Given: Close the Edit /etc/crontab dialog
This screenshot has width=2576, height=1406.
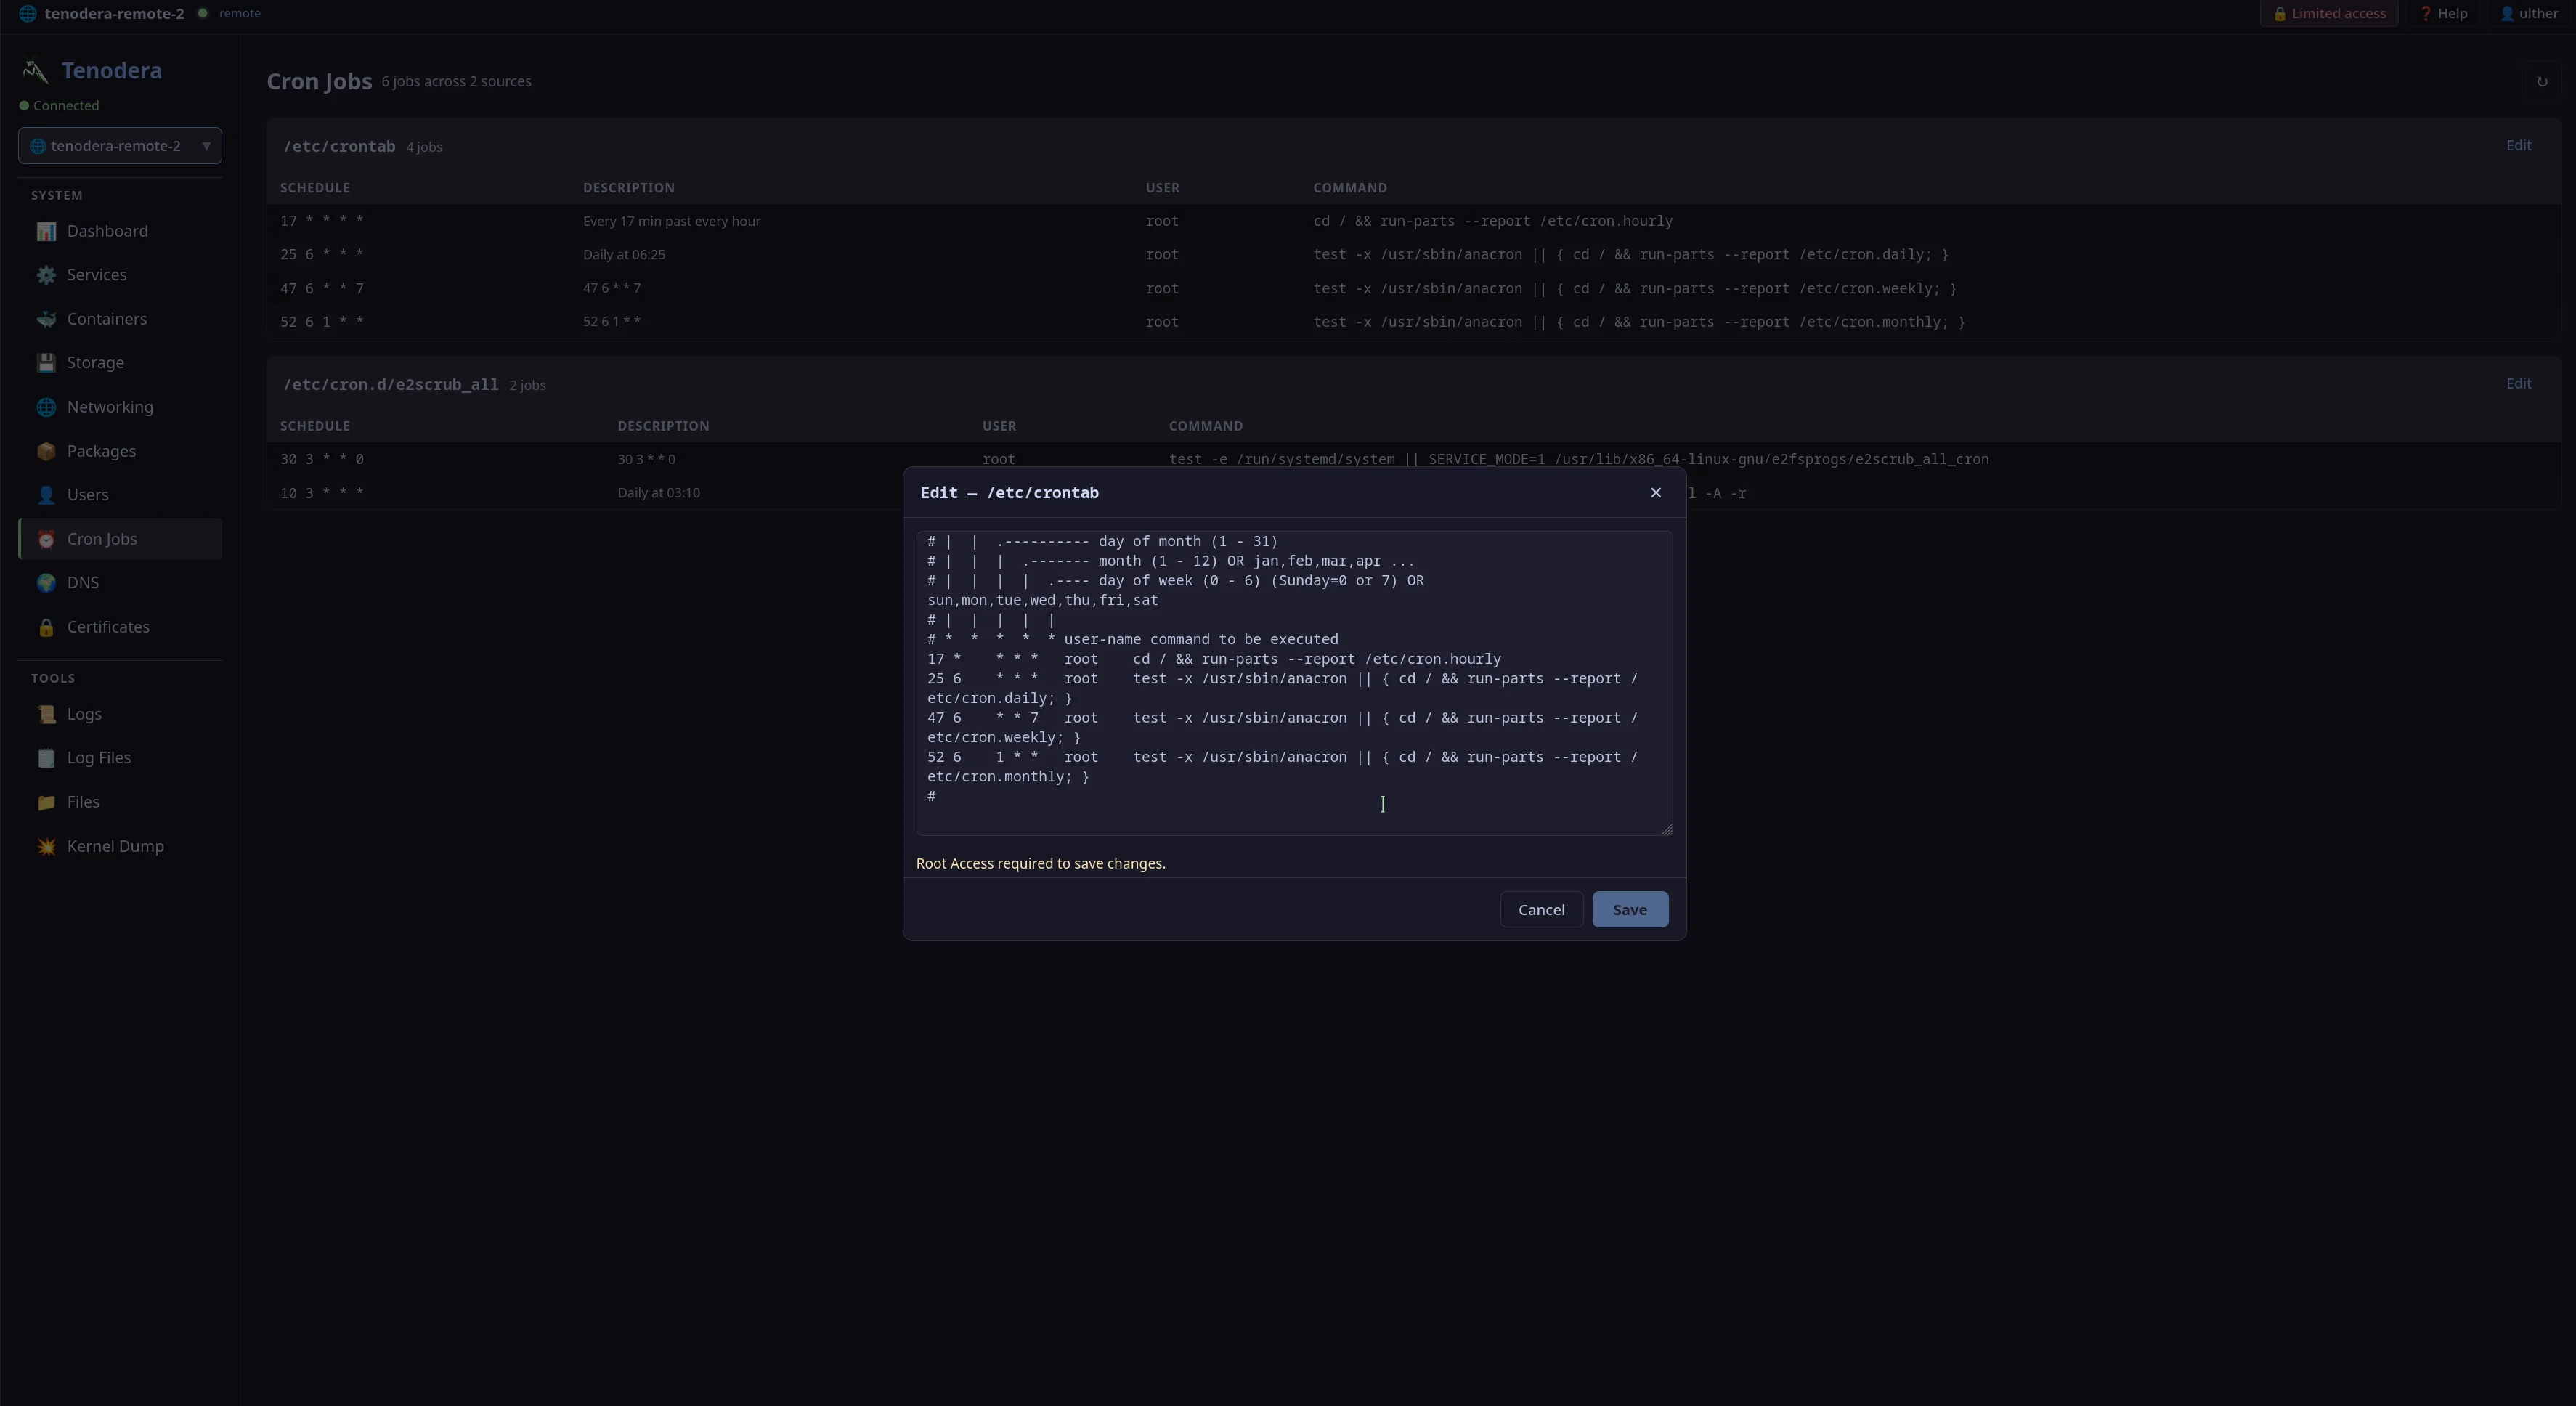Looking at the screenshot, I should [1656, 492].
